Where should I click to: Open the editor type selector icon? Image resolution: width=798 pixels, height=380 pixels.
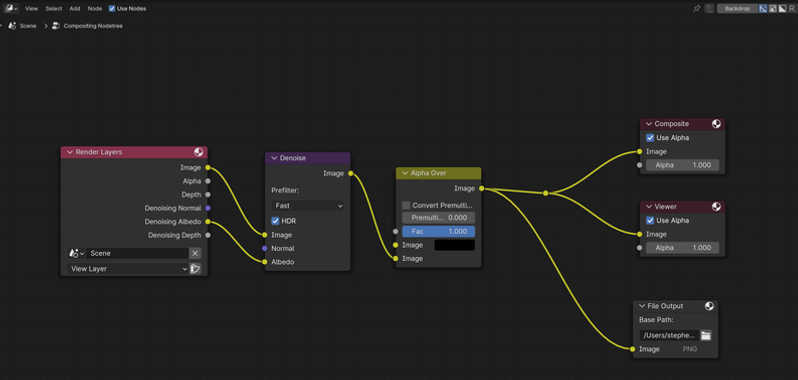point(11,8)
